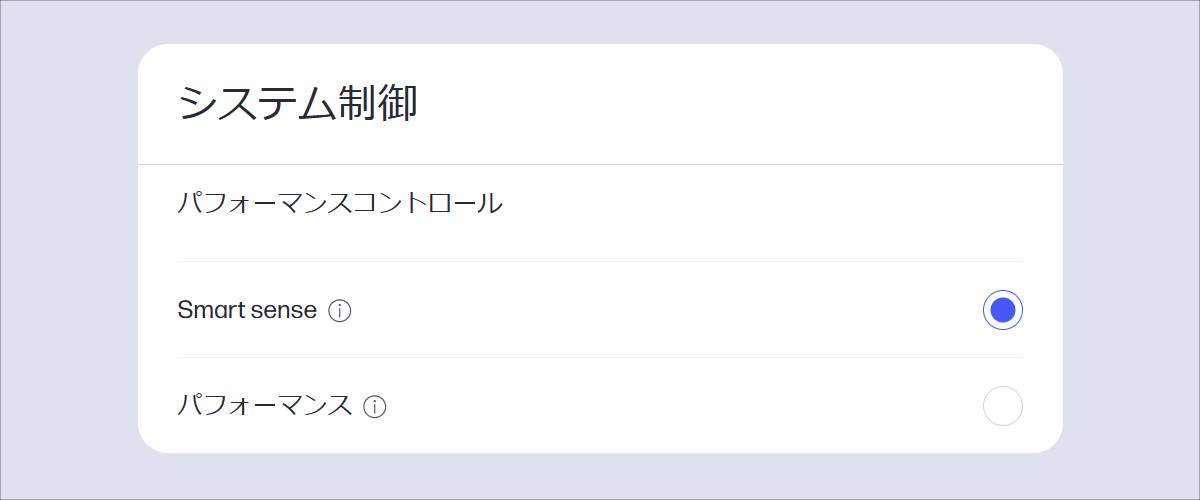Click the パフォーマンス option label

coord(265,406)
